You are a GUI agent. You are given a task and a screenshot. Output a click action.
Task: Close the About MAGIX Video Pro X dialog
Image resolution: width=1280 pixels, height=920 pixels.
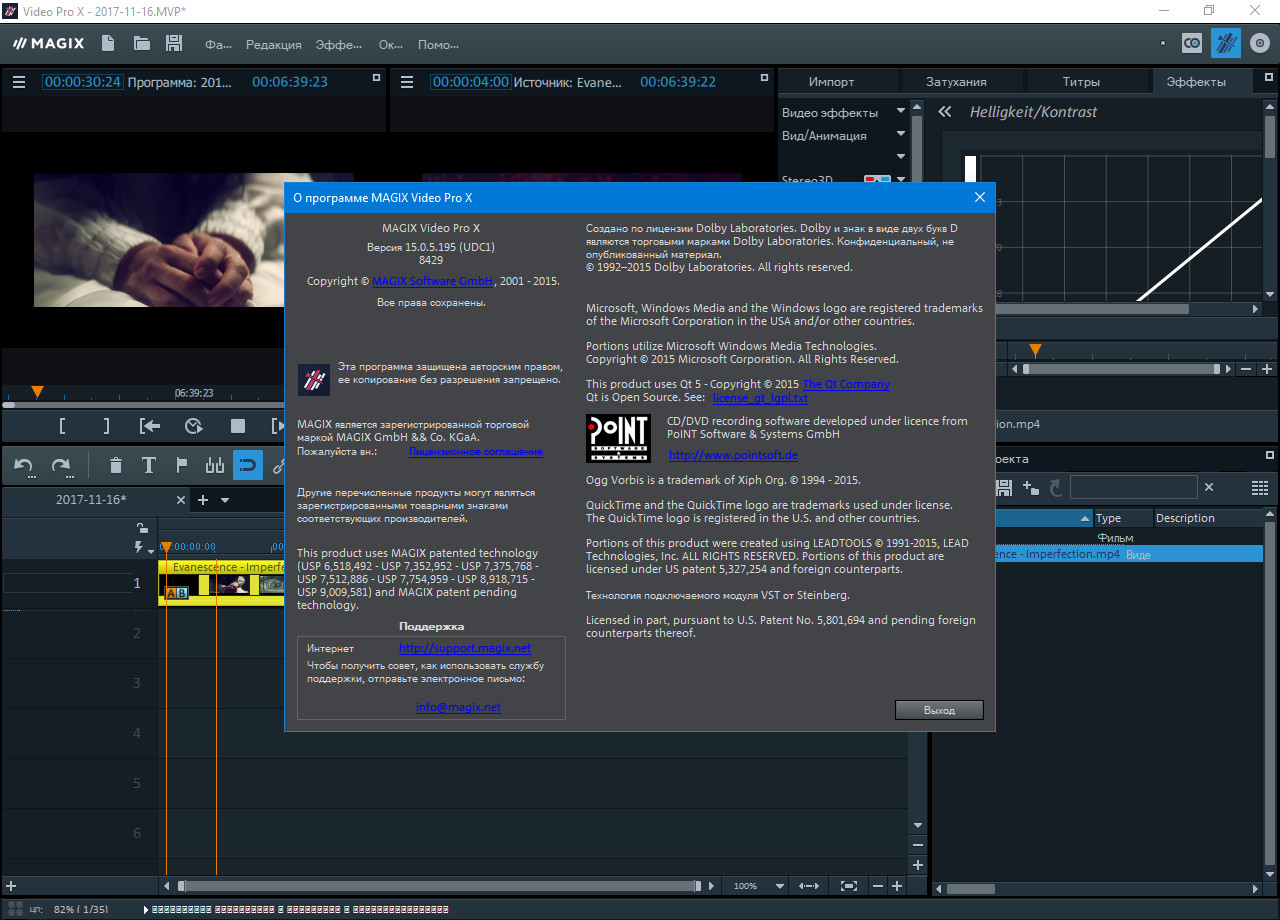coord(980,198)
